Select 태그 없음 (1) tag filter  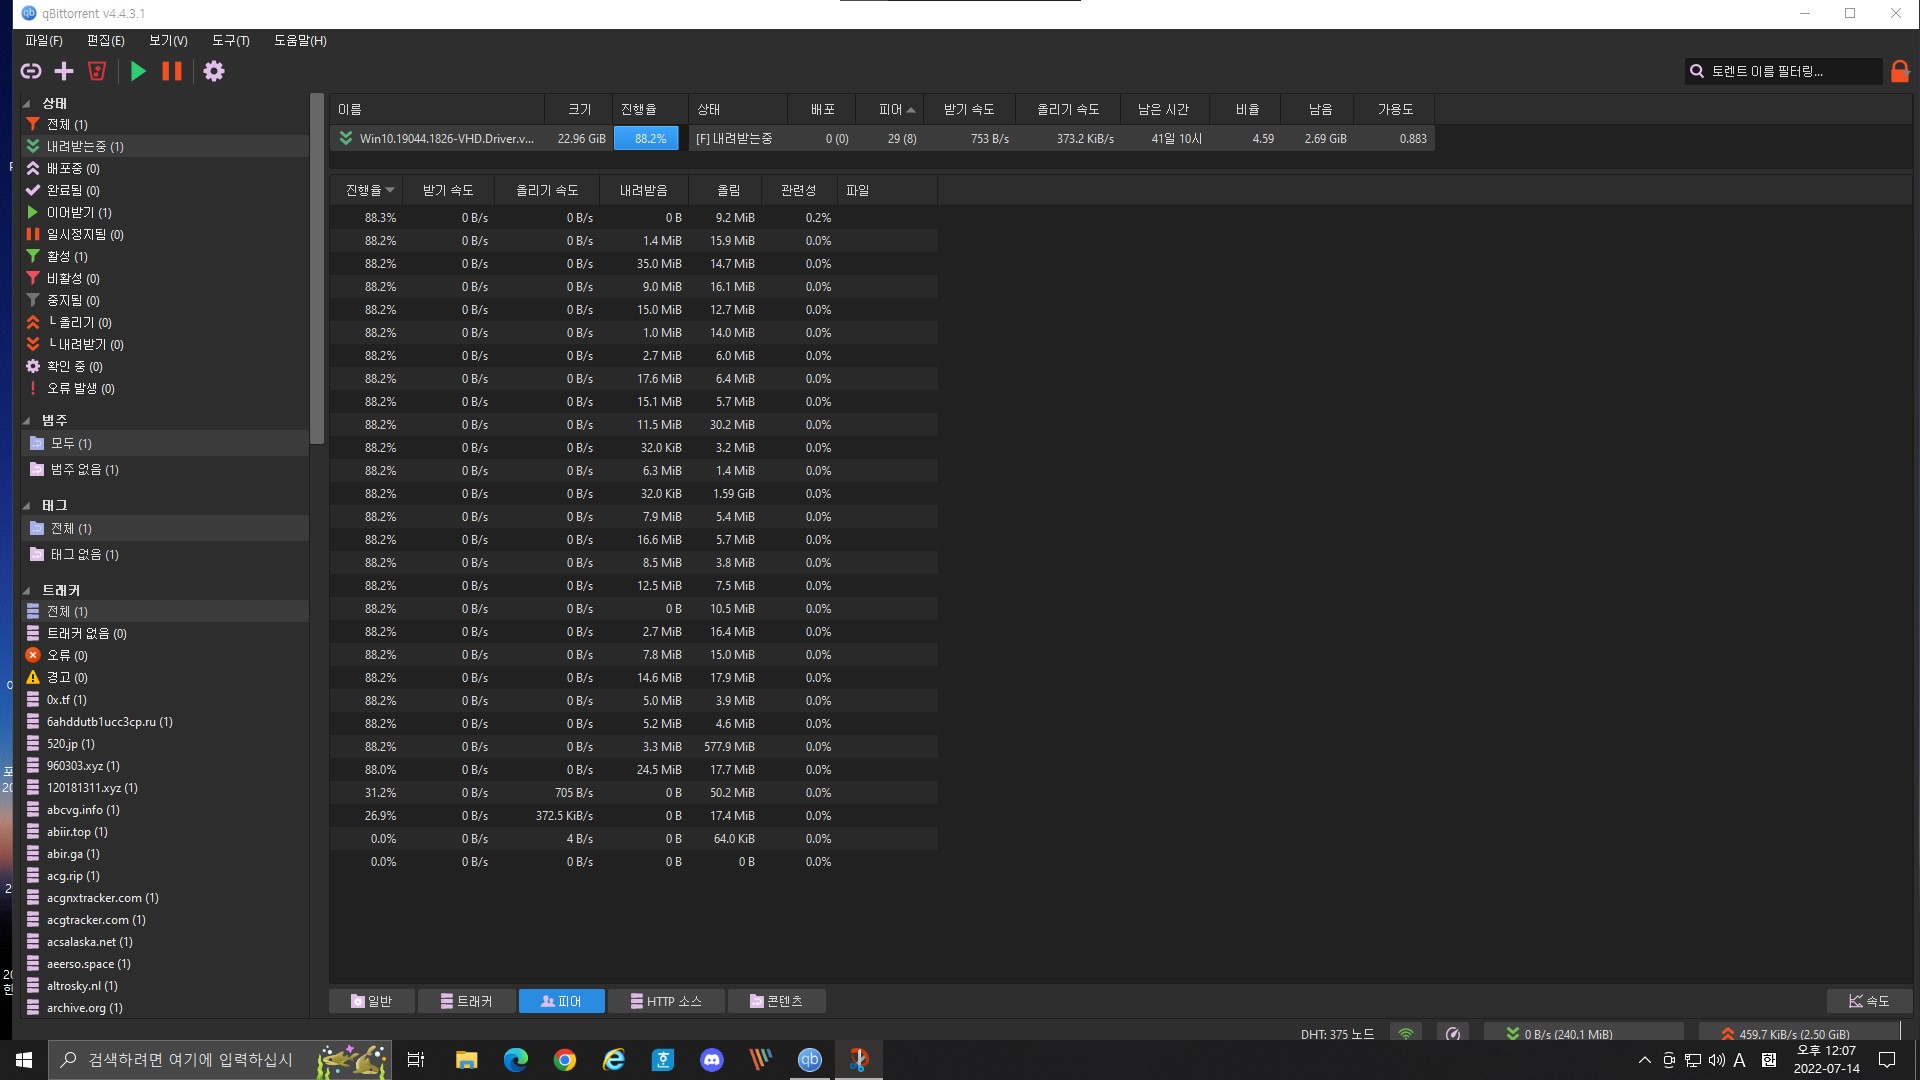165,554
